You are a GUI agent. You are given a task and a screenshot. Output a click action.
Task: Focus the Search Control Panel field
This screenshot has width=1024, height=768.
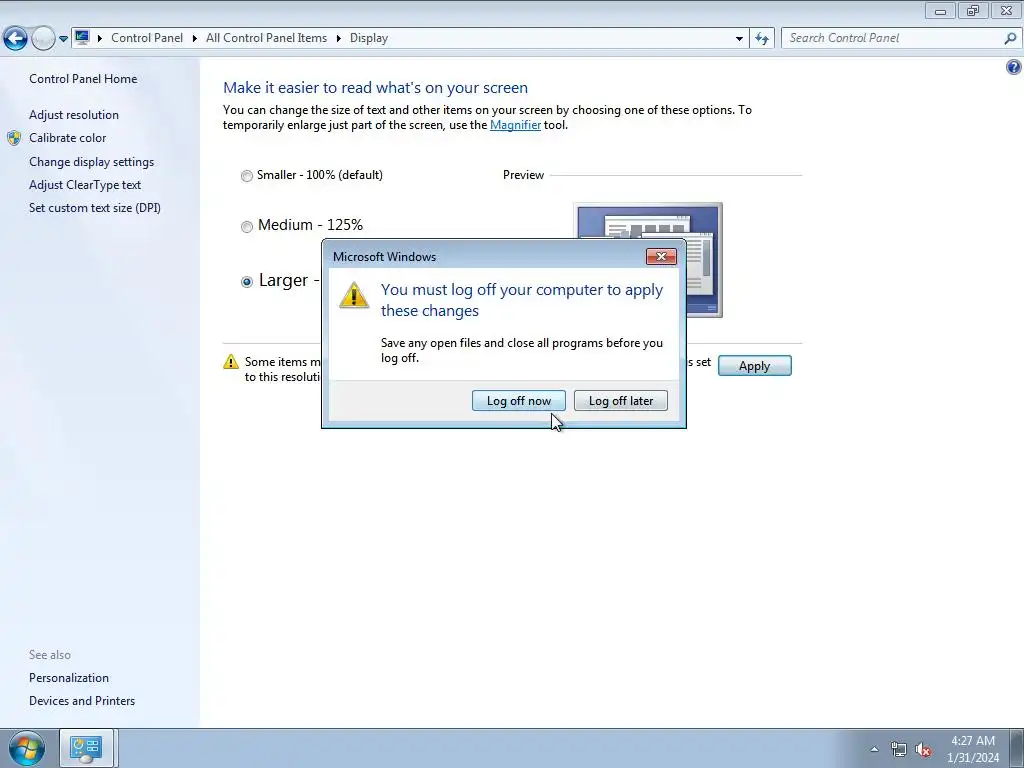pyautogui.click(x=893, y=38)
